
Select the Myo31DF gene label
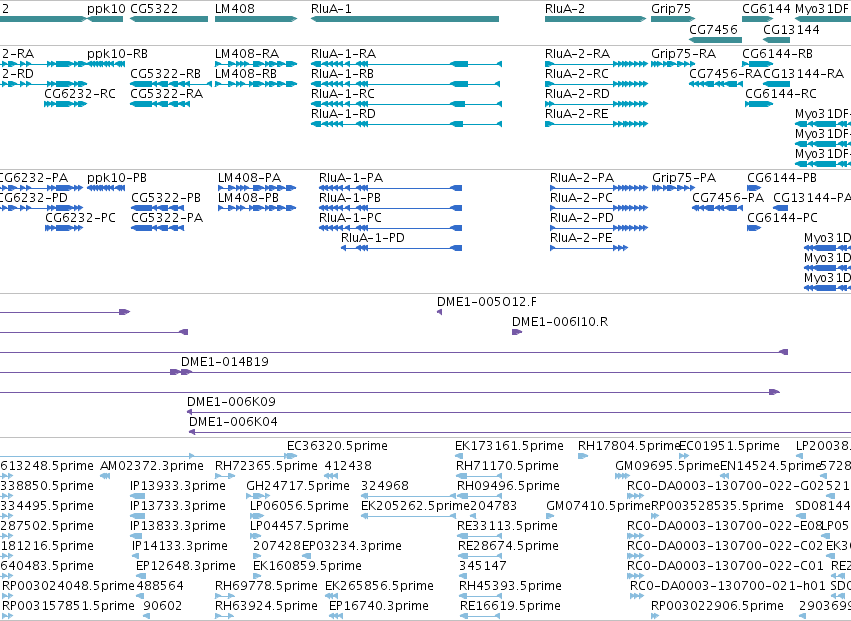point(821,9)
